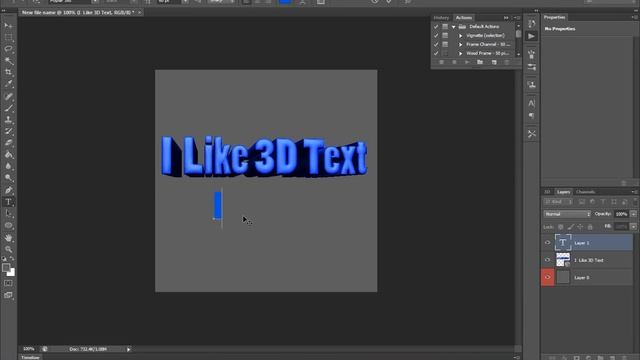
Task: Select the Magic Wand tool
Action: (x=8, y=61)
